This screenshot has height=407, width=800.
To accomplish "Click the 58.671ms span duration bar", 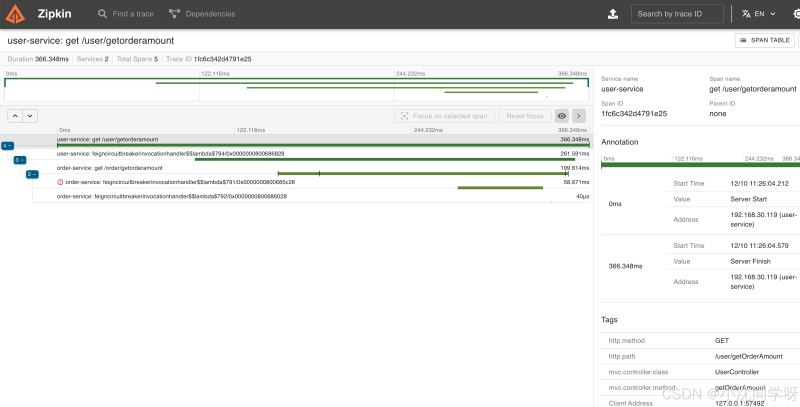I will click(500, 188).
